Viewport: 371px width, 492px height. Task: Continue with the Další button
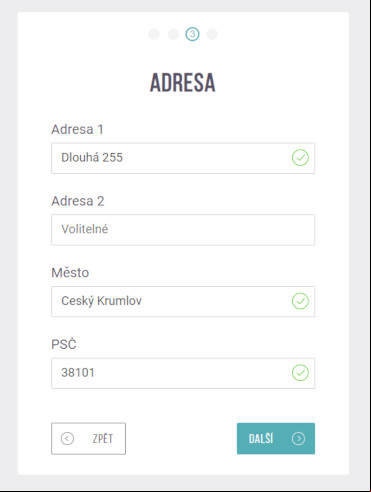point(276,439)
